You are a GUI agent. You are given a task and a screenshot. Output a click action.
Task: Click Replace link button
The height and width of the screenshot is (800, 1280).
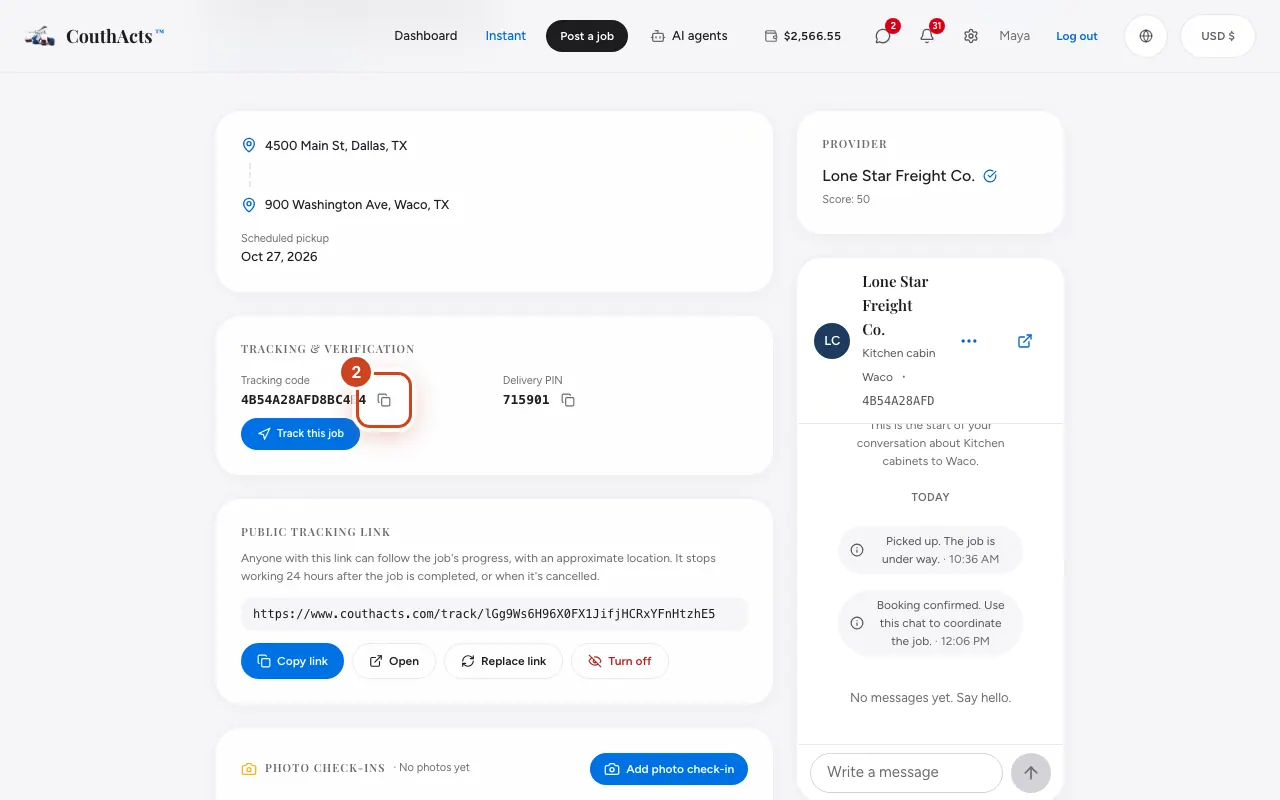[x=504, y=661]
